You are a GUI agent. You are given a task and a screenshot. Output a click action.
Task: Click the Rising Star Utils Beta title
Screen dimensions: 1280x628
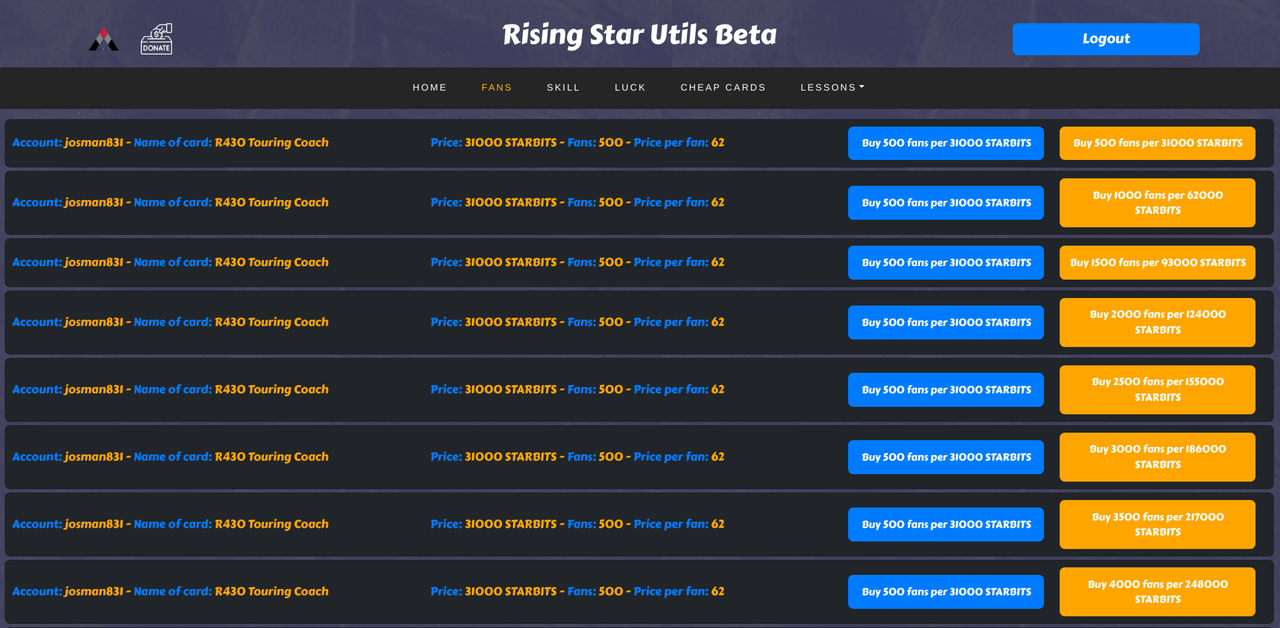pos(639,35)
